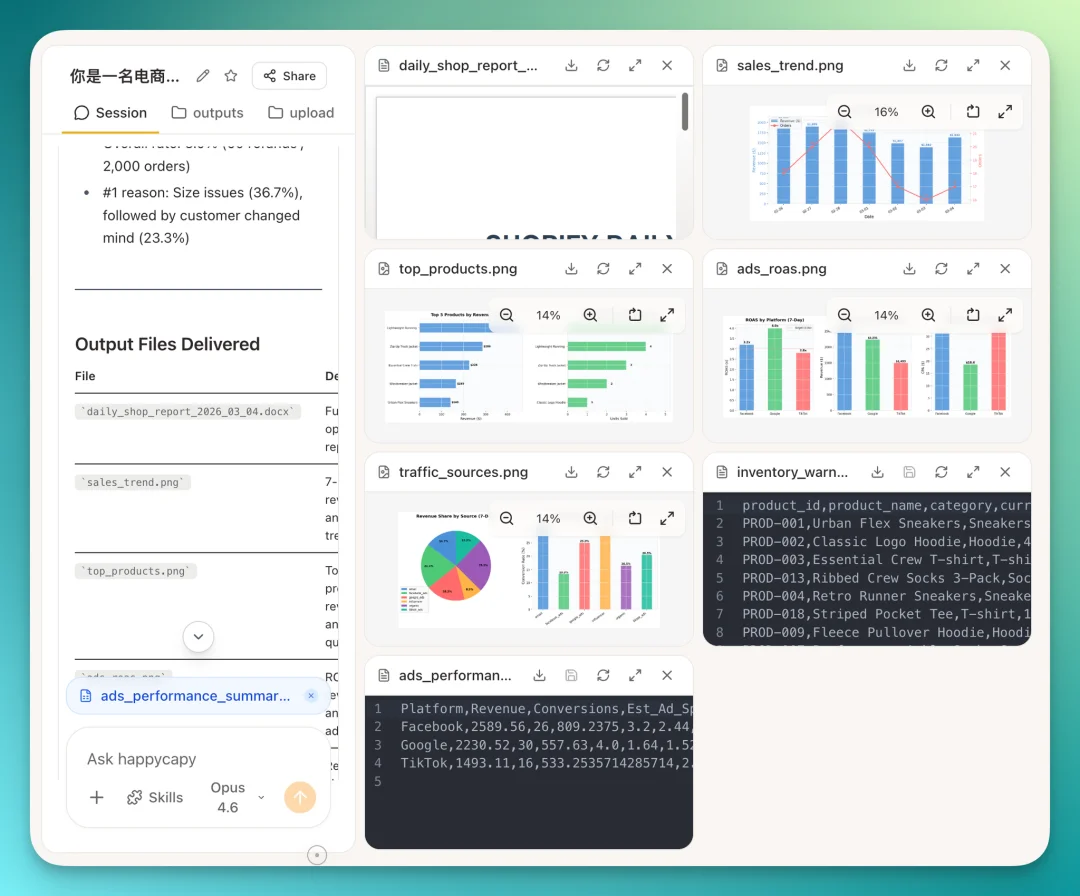
Task: Download the sales_trend.png image
Action: [908, 65]
